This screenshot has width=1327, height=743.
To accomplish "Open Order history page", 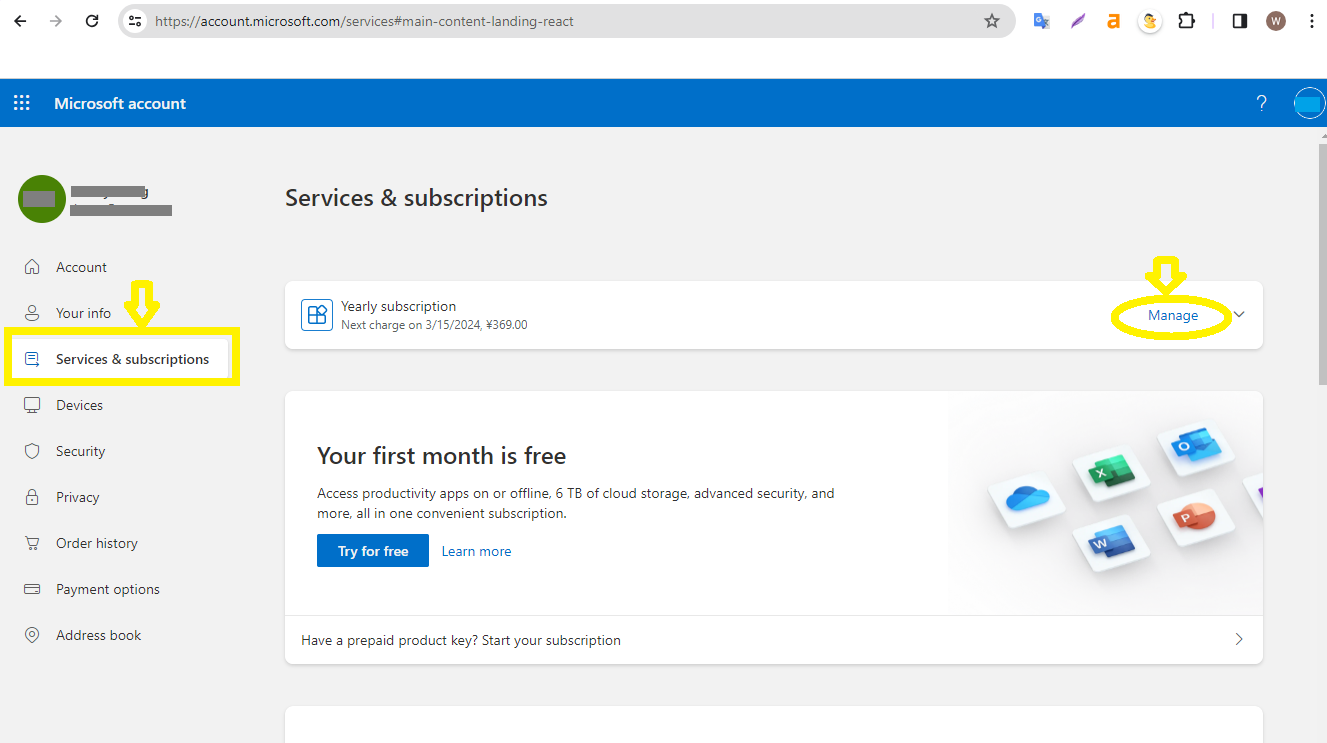I will pos(97,543).
